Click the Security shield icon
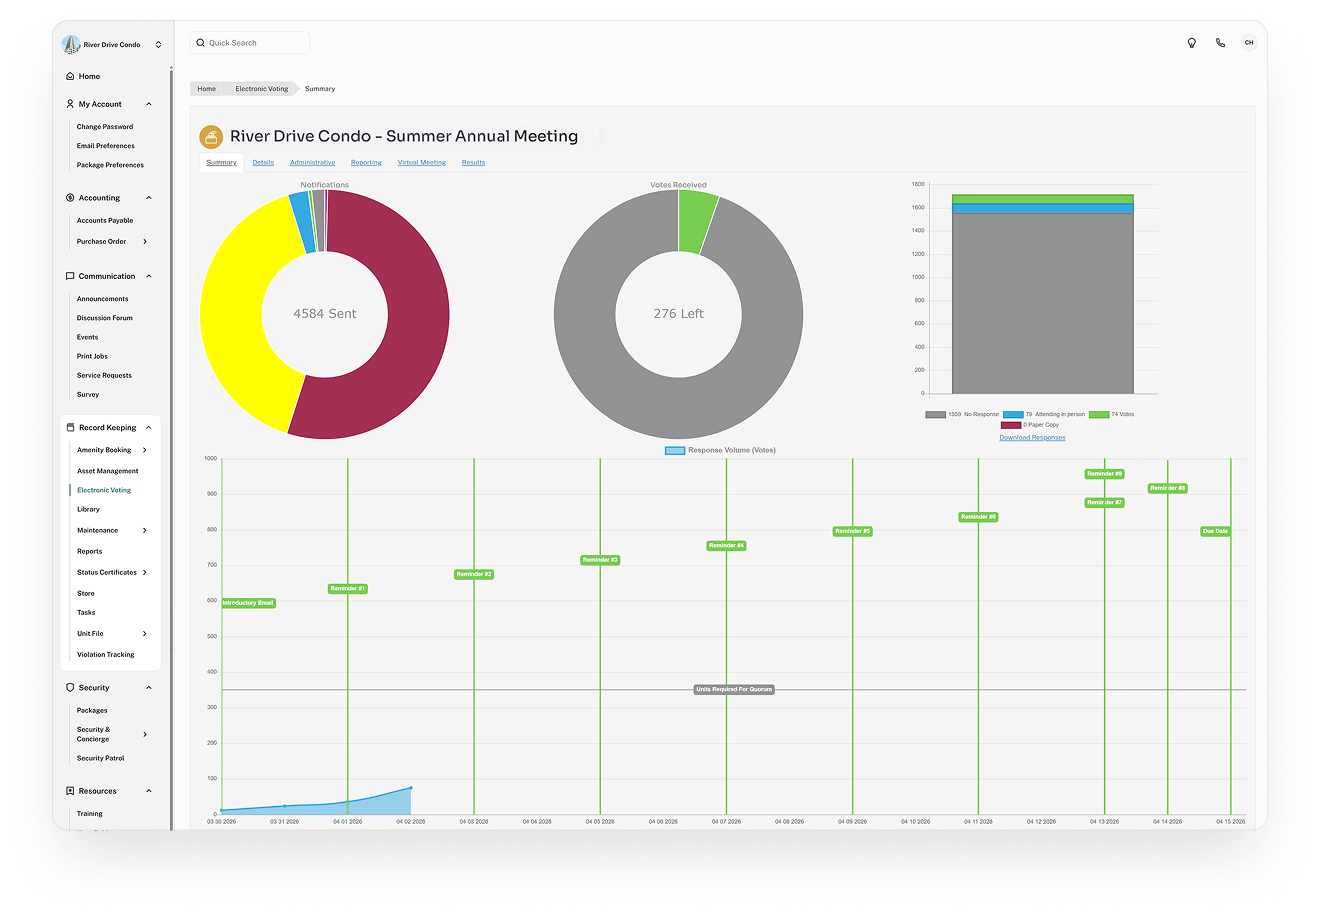 (x=70, y=688)
